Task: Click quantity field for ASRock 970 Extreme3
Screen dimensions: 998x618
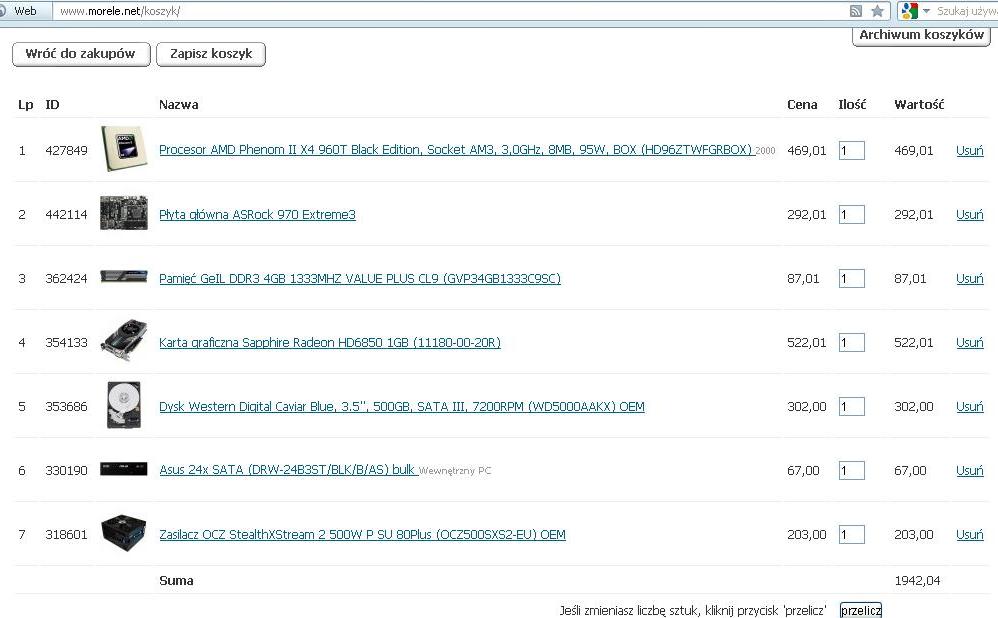Action: (x=852, y=214)
